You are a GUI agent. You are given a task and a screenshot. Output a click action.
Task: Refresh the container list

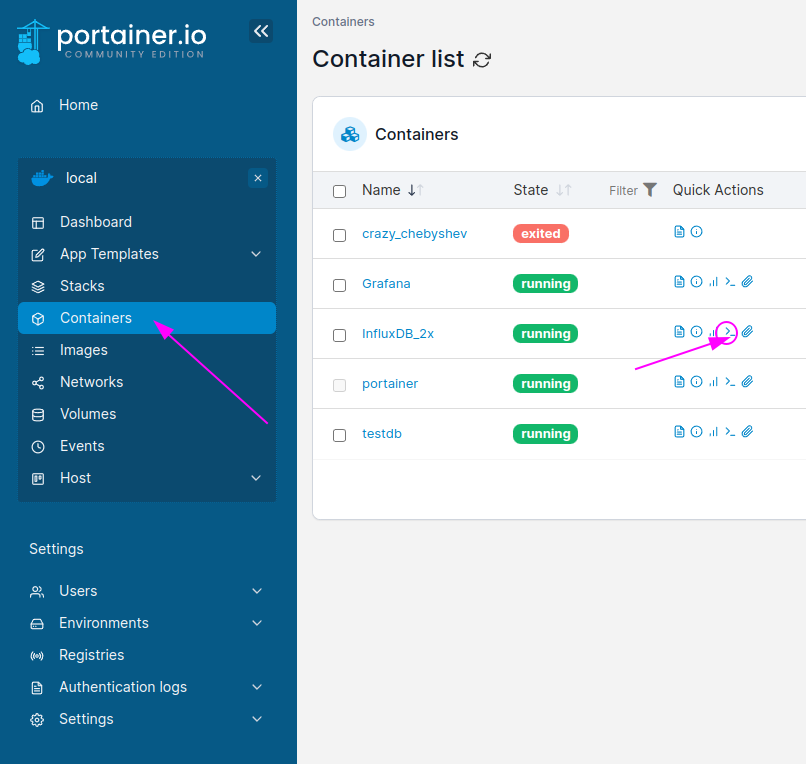482,60
